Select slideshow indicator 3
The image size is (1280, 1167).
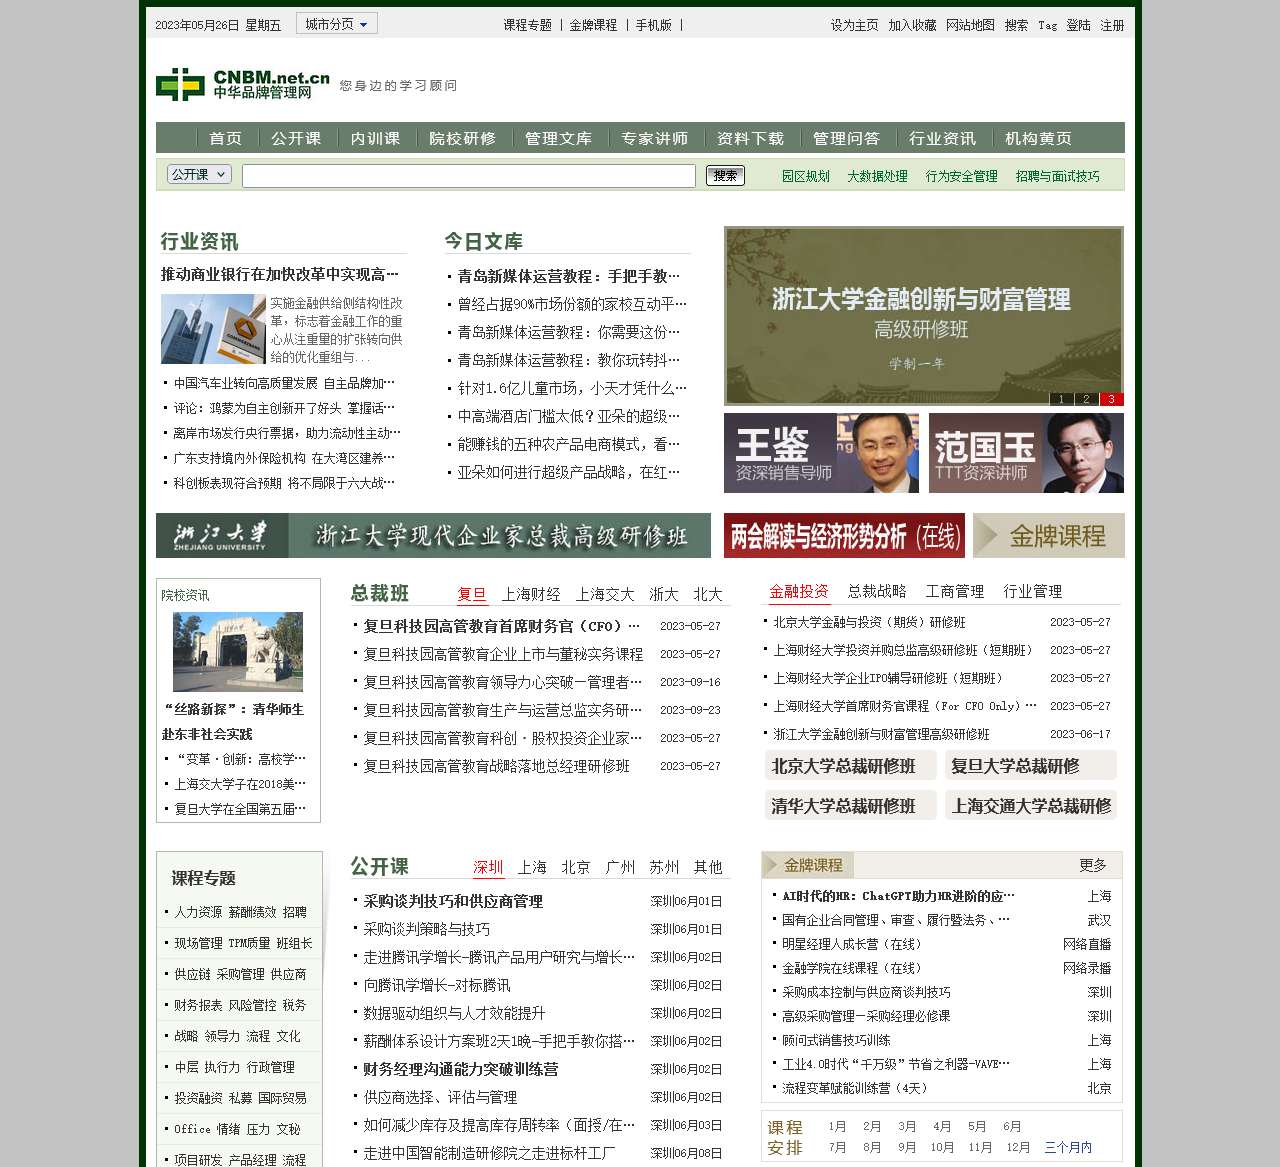(1111, 399)
